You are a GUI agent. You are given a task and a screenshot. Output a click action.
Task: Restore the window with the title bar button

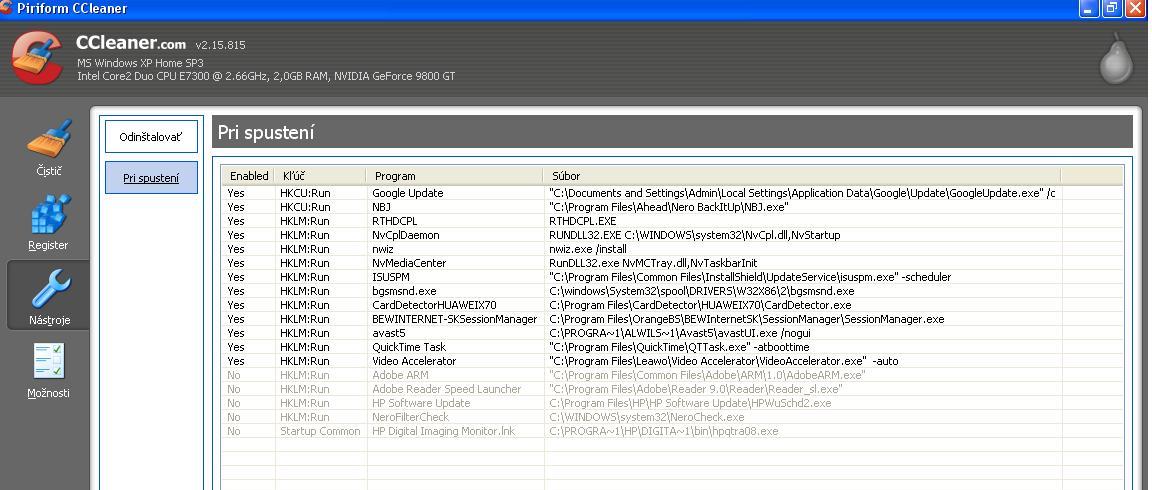[1112, 8]
